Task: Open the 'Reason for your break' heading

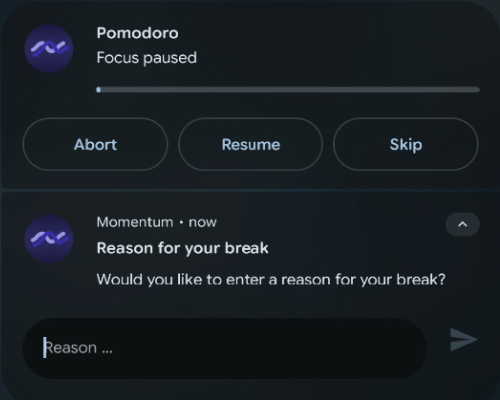Action: 182,248
